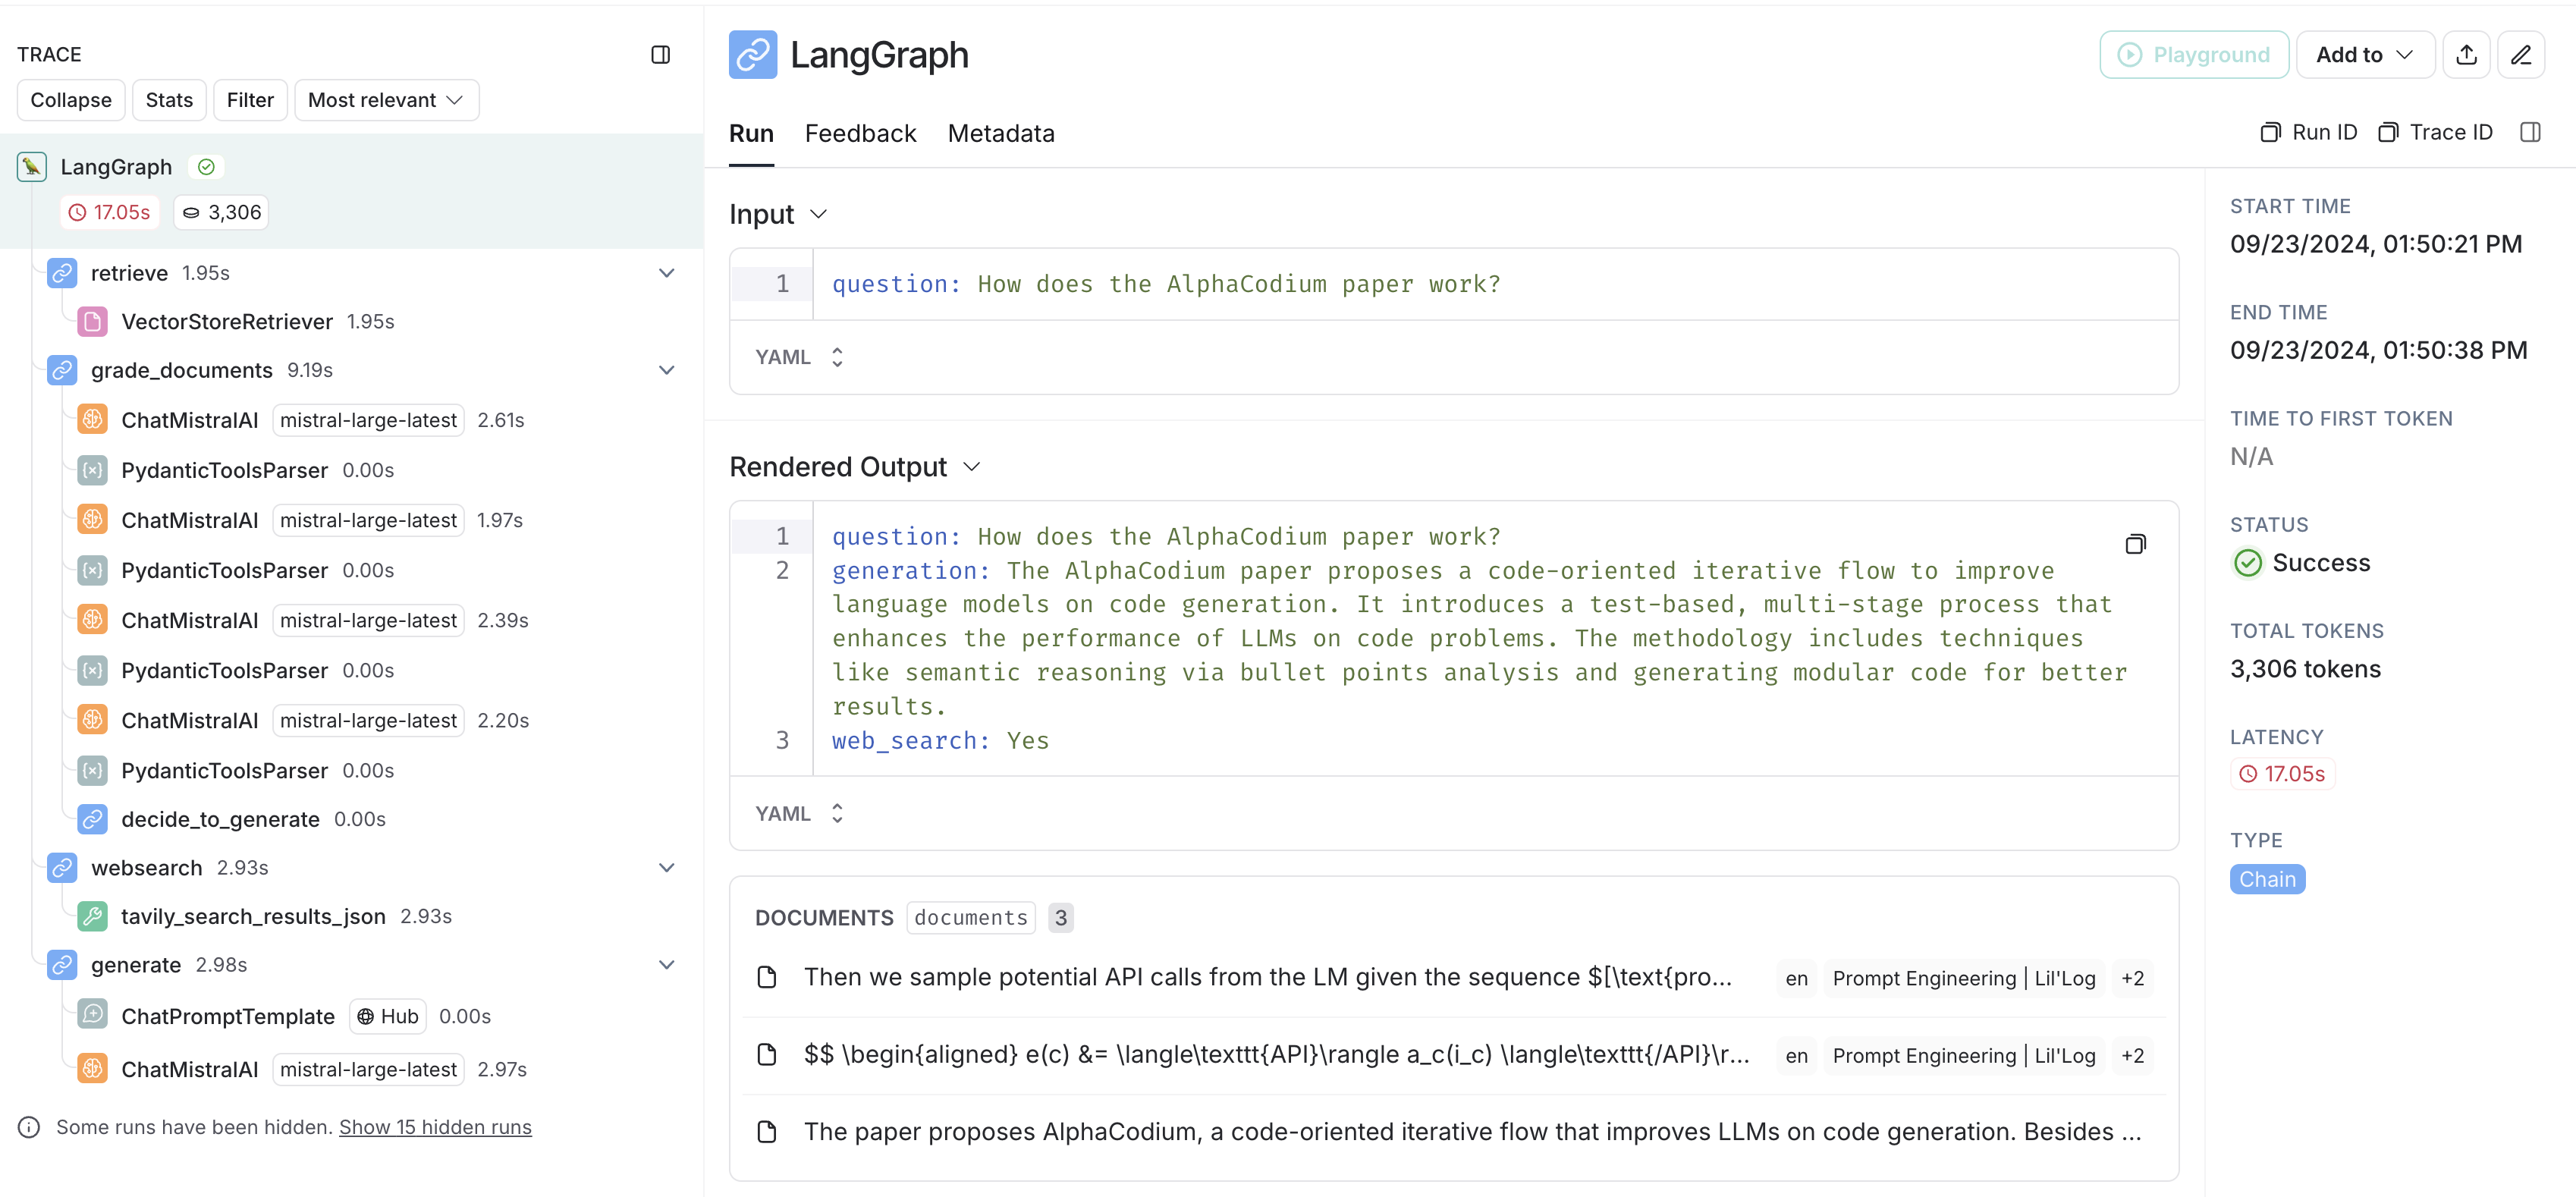The width and height of the screenshot is (2576, 1197).
Task: Toggle the right details panel icon
Action: [2530, 132]
